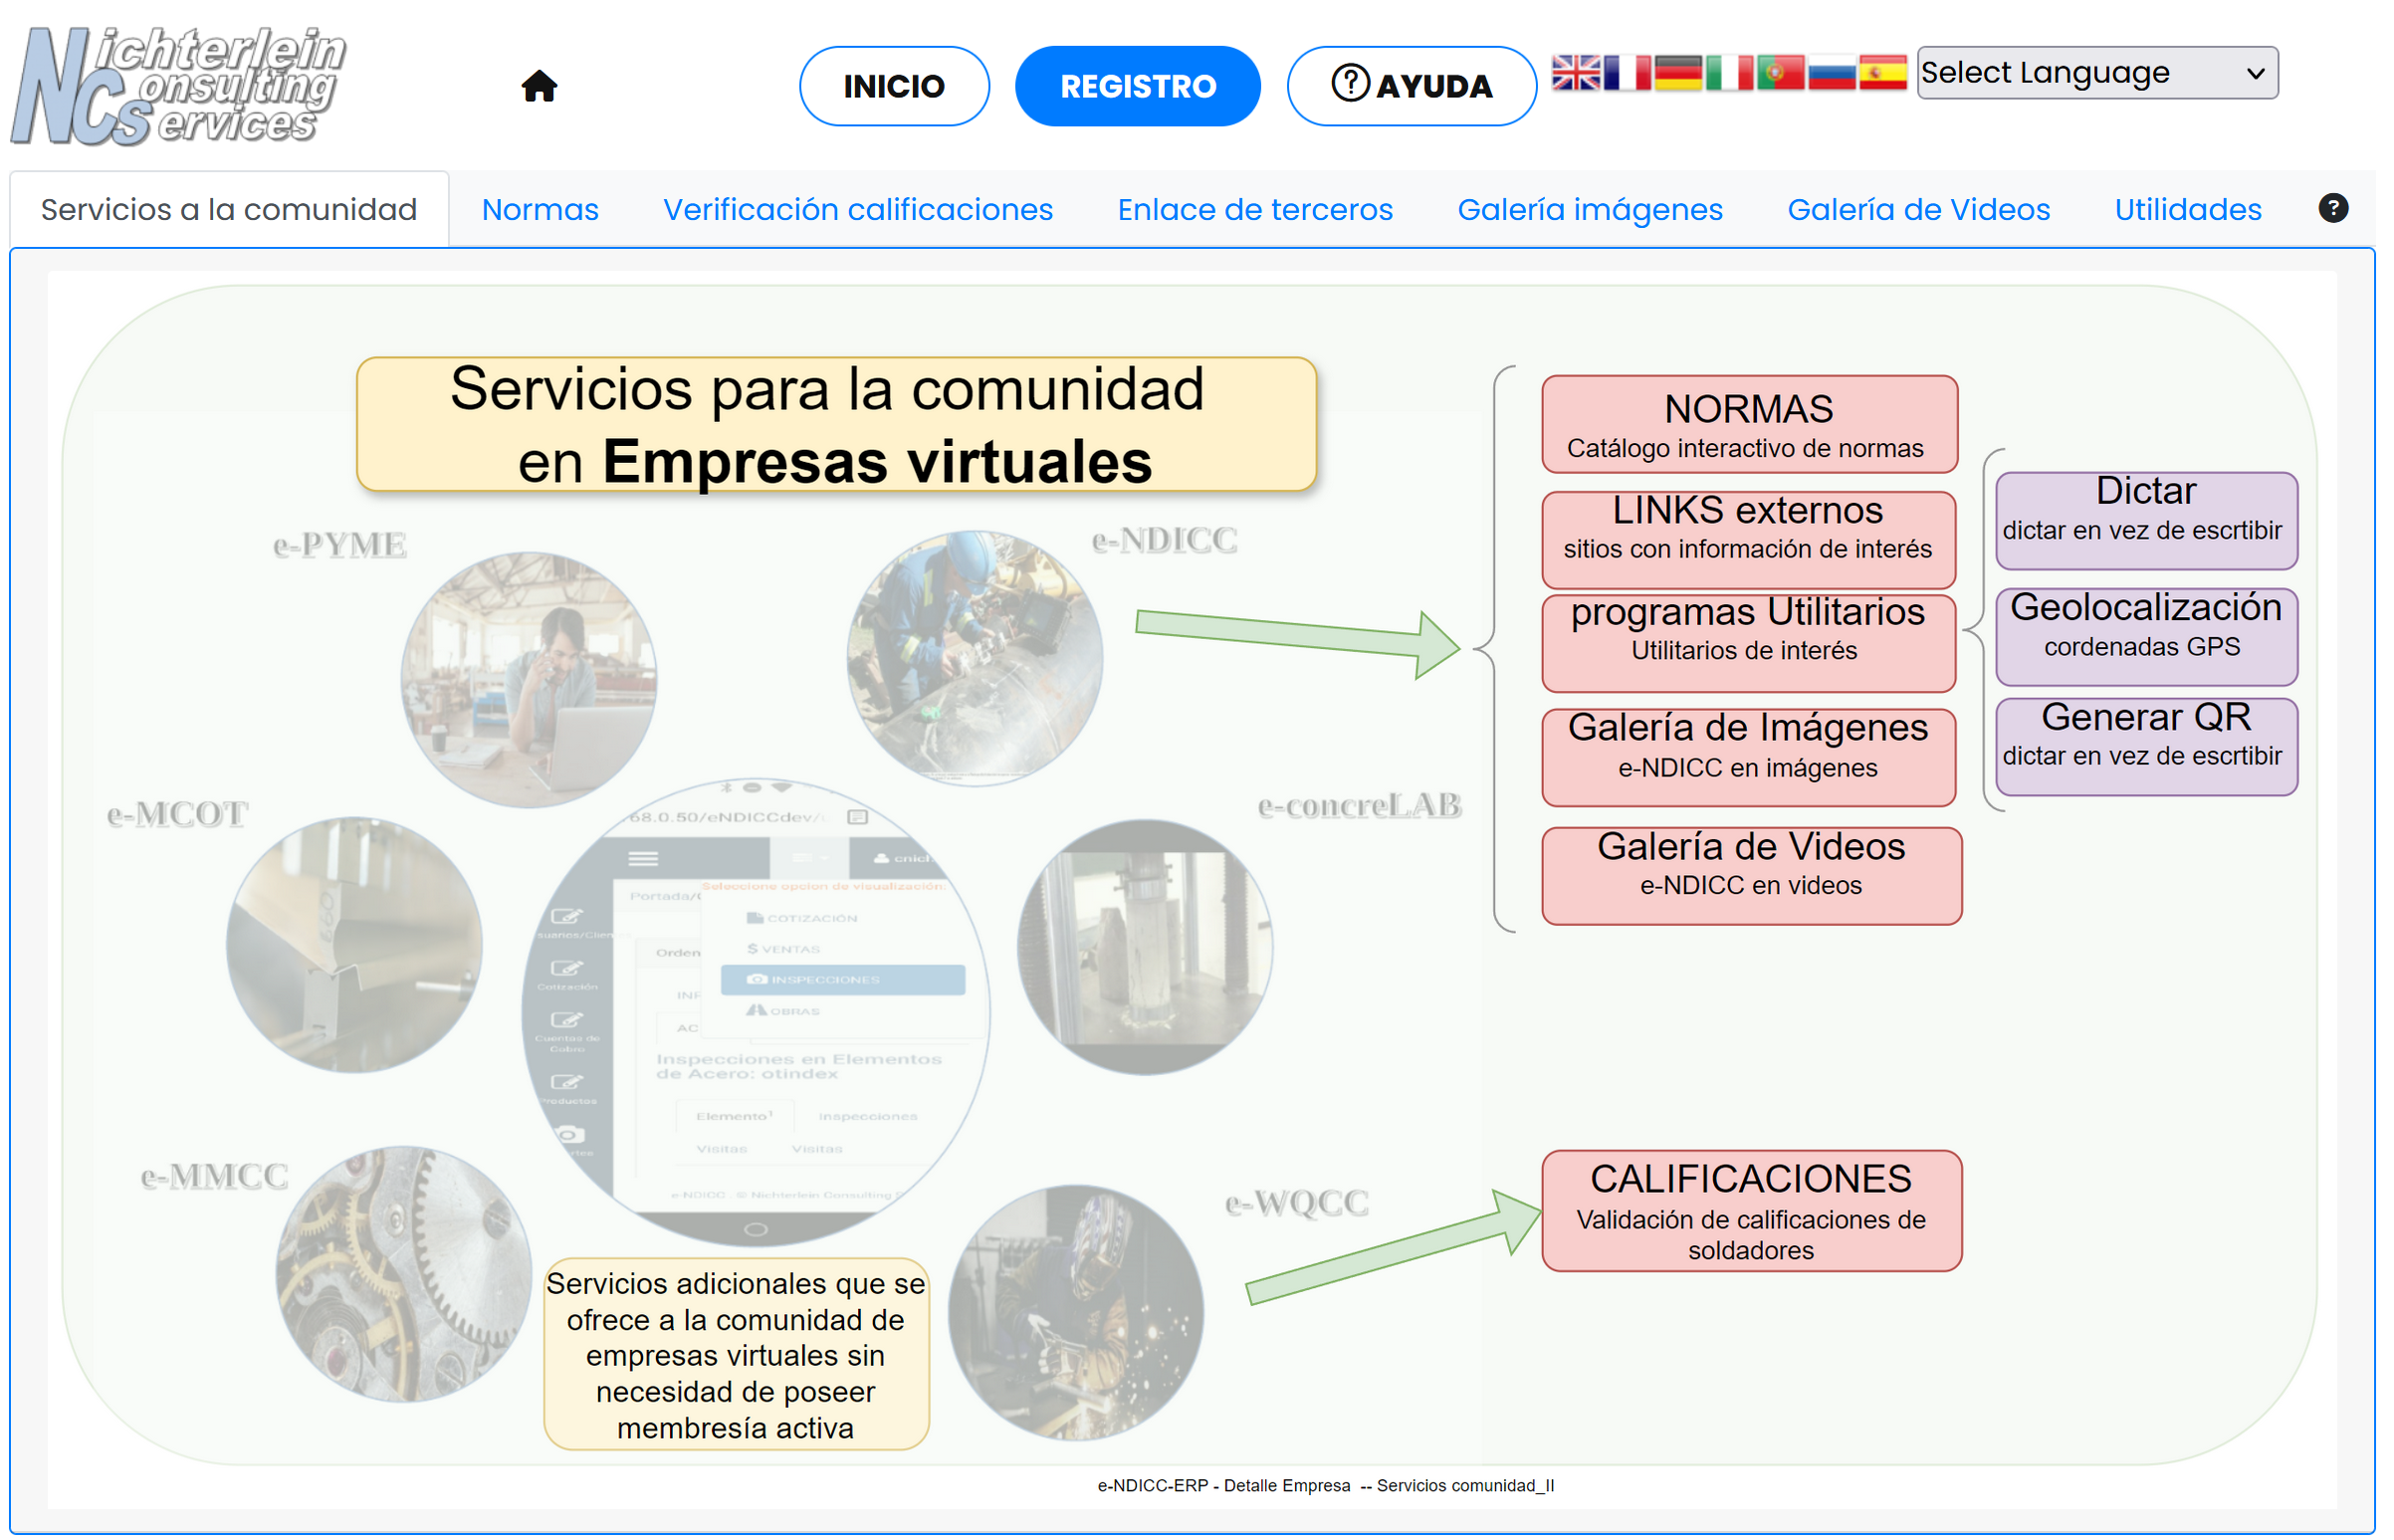Click the round question mark help icon

tap(2332, 208)
